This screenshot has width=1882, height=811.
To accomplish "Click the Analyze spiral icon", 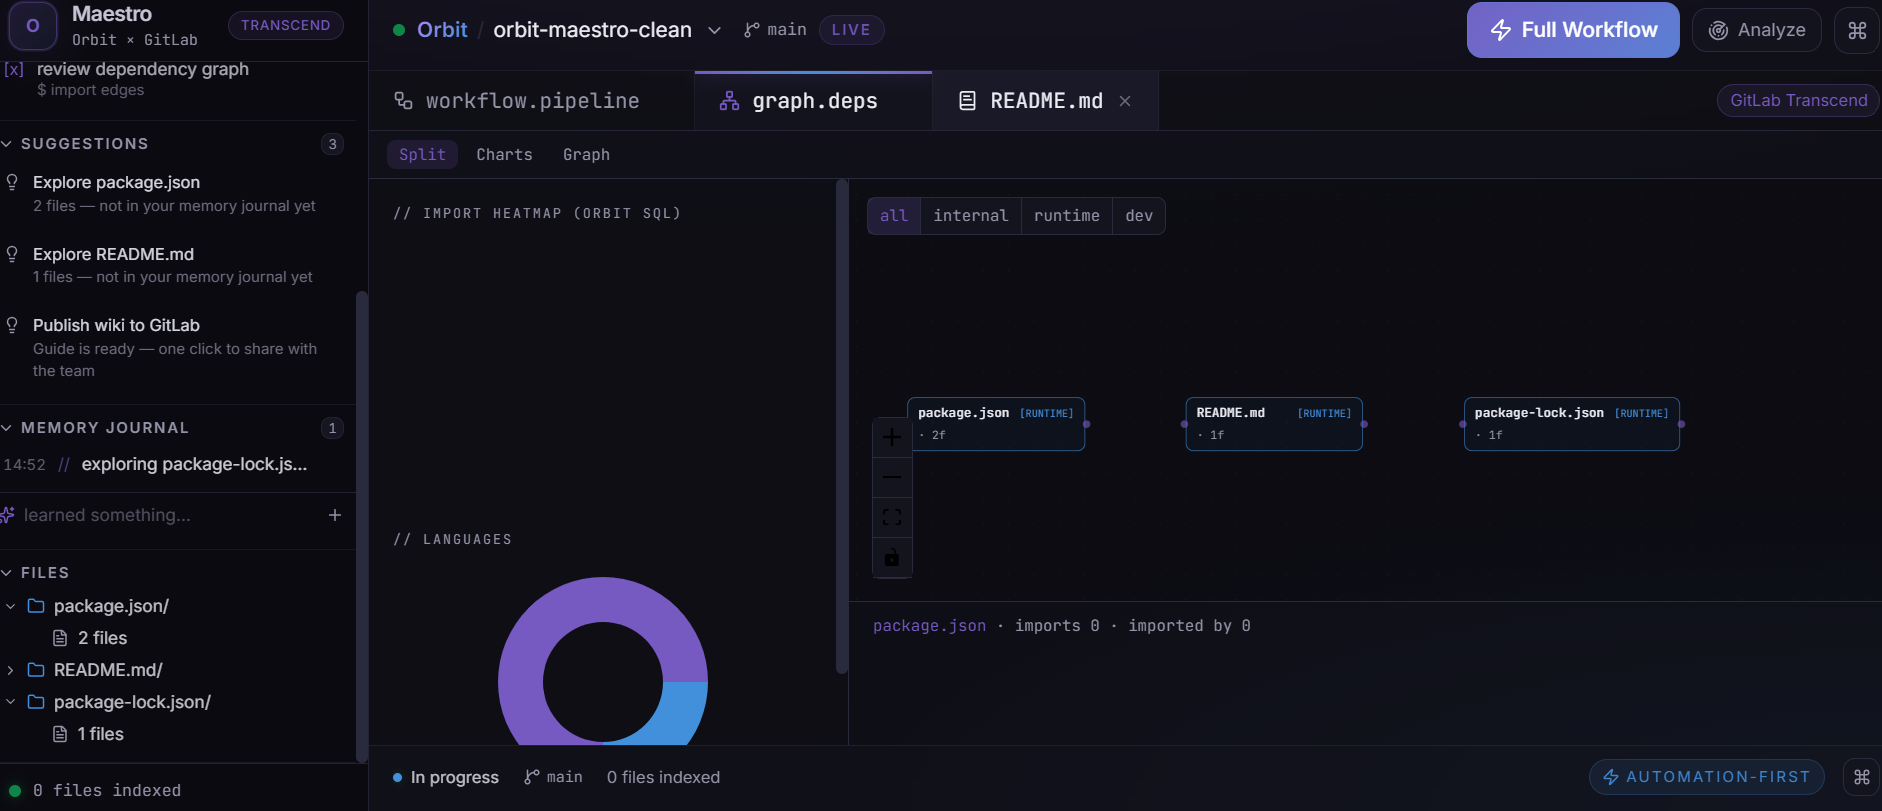I will [x=1718, y=30].
